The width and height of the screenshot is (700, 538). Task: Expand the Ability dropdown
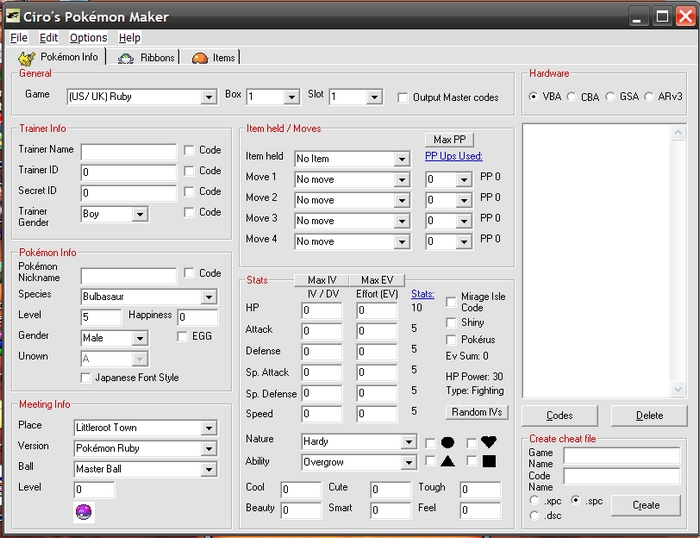point(408,463)
